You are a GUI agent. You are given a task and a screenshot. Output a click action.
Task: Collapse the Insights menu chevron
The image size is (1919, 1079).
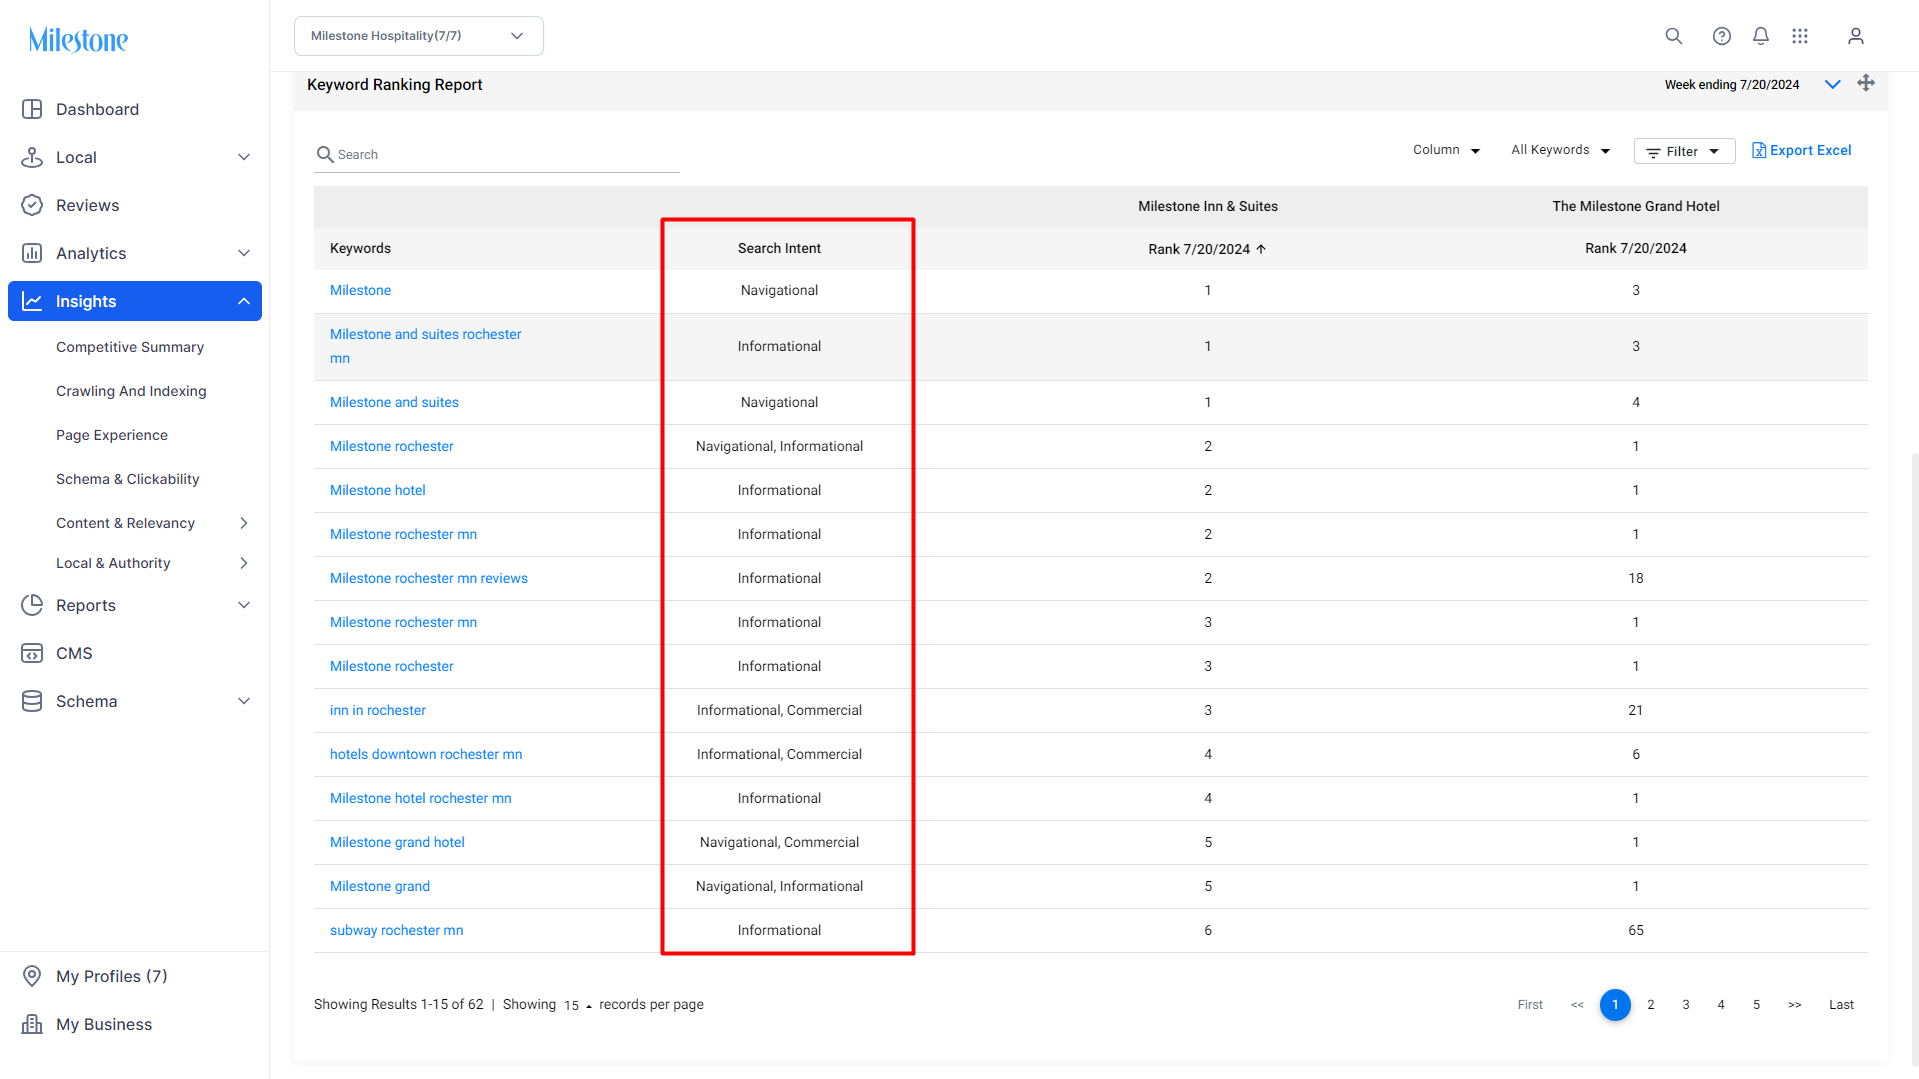tap(244, 301)
